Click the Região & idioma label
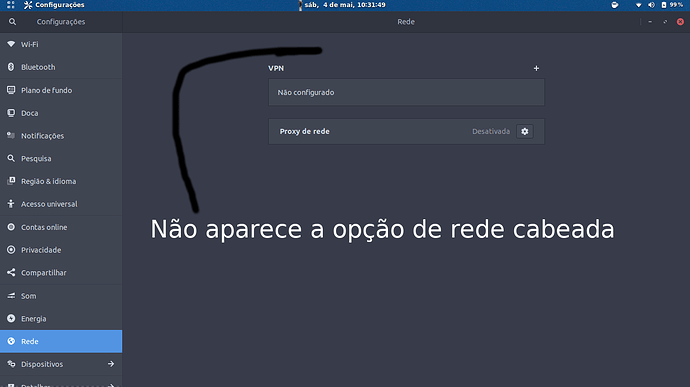This screenshot has width=690, height=387. [x=48, y=181]
